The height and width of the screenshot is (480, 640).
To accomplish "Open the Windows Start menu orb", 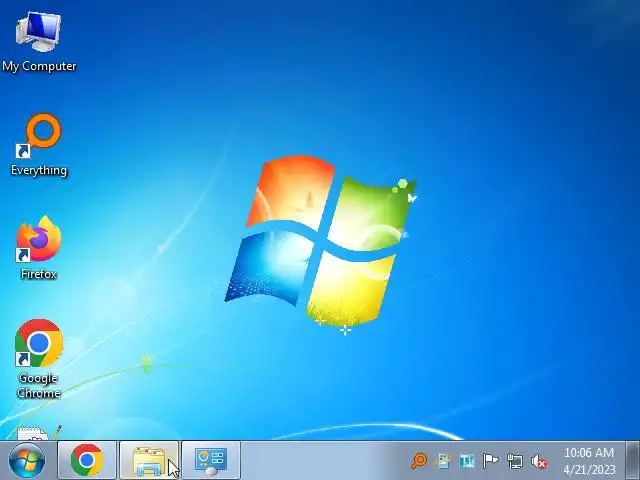I will [27, 460].
